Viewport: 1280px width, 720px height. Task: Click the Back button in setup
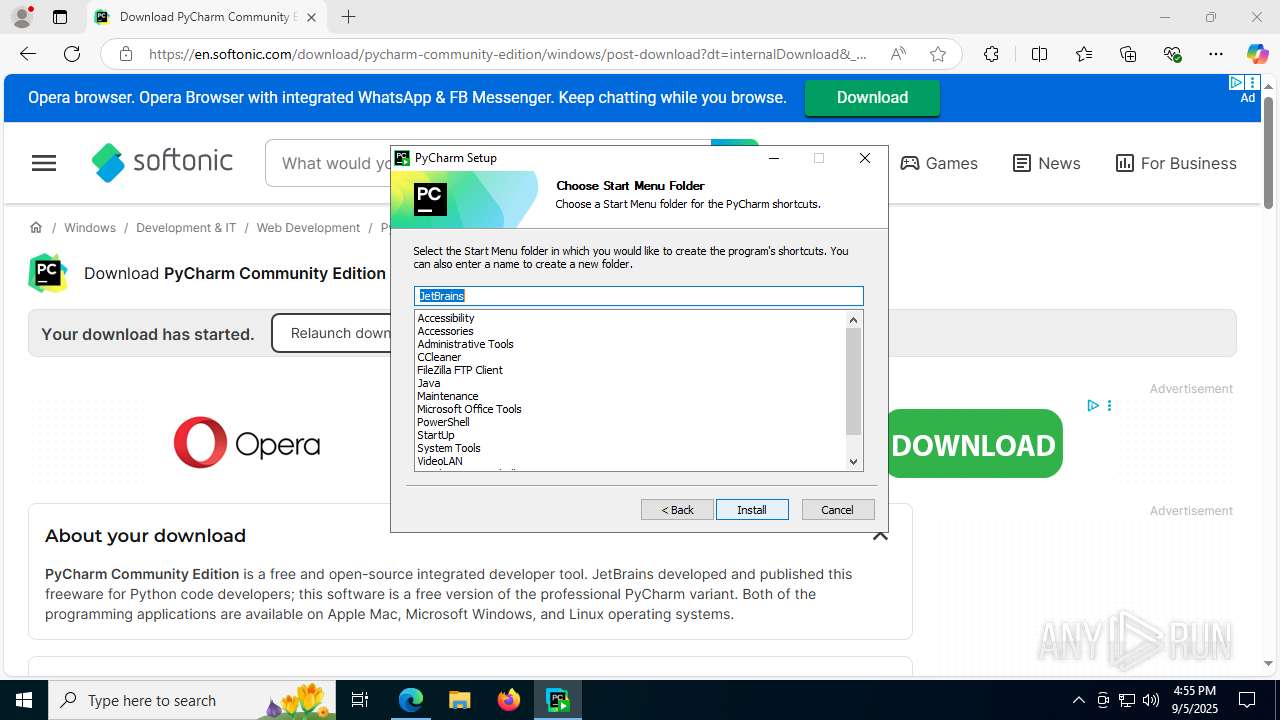[677, 510]
